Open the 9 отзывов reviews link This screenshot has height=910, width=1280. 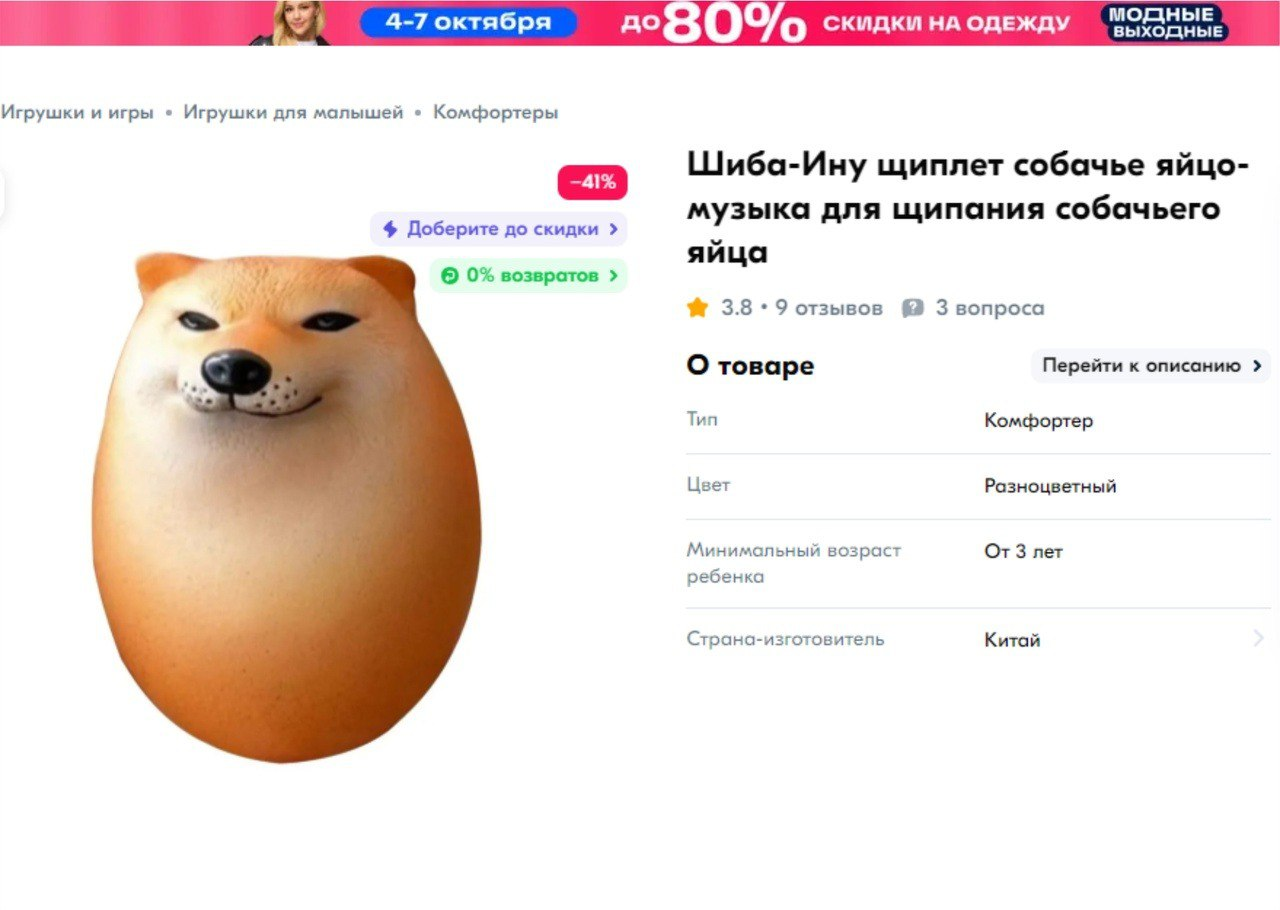click(x=829, y=308)
